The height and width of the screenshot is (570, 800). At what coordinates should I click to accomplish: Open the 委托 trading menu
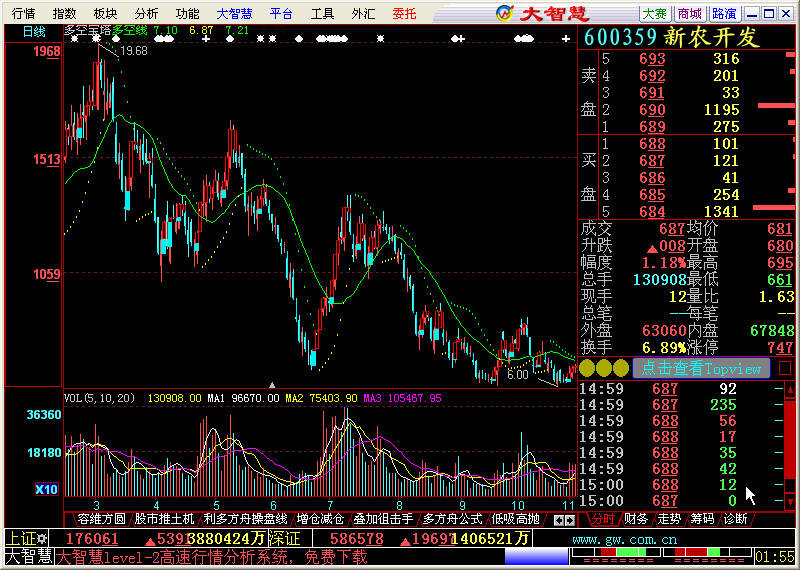[x=405, y=14]
